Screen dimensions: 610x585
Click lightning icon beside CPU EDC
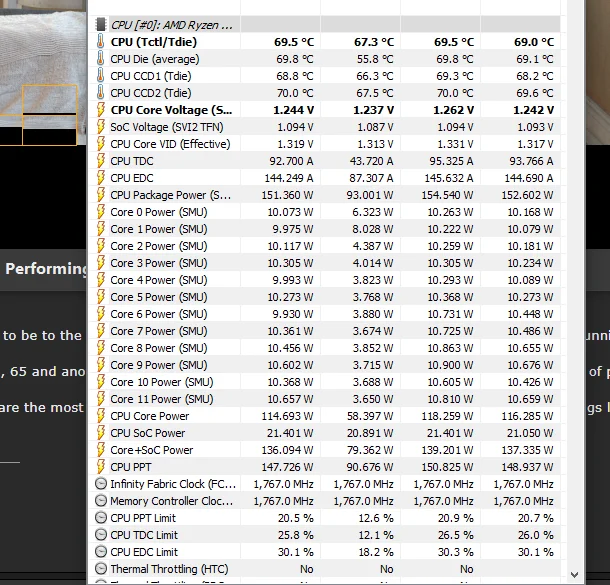101,178
